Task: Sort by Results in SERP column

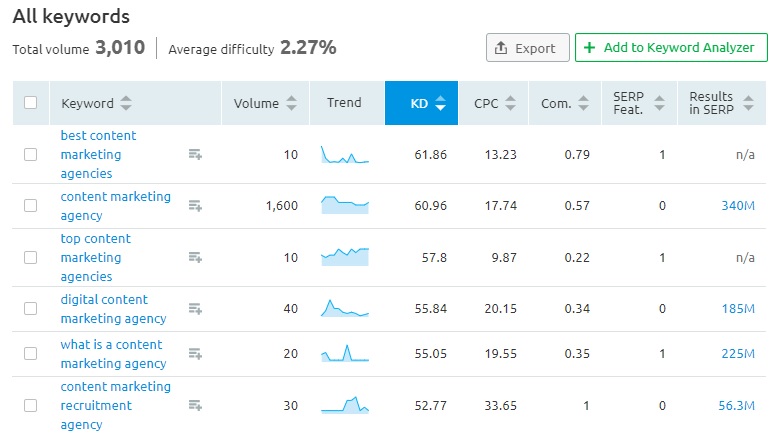Action: (x=718, y=103)
